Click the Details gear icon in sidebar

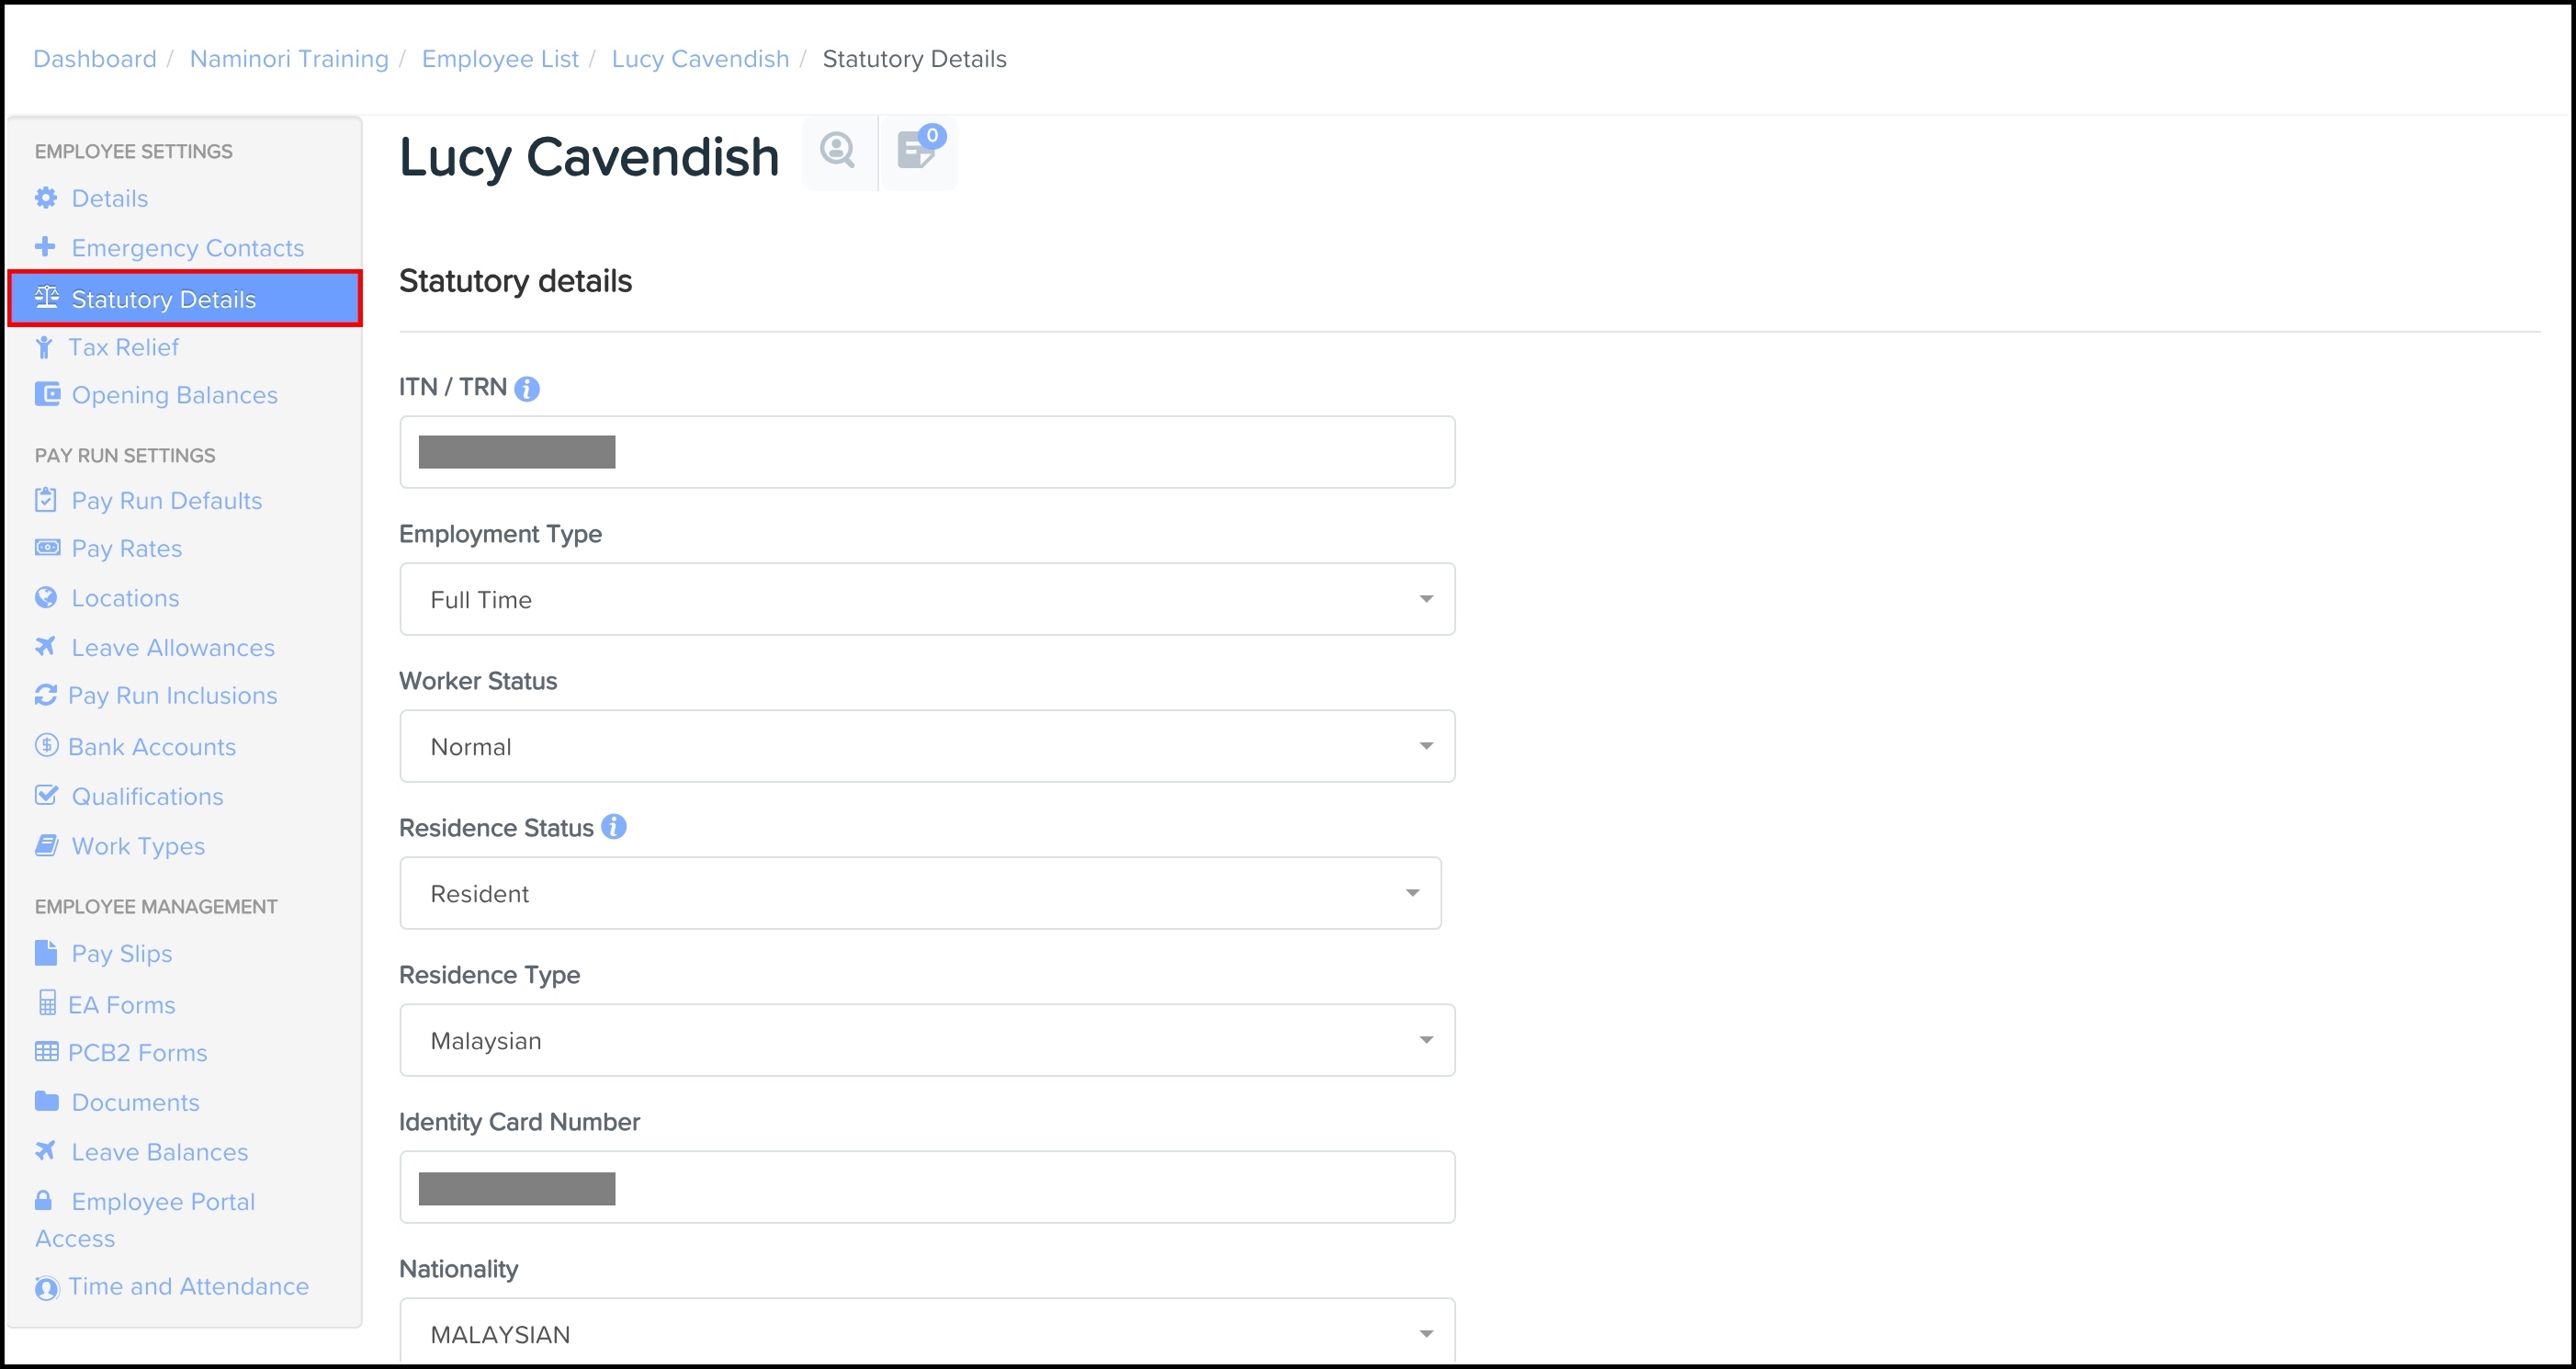[x=46, y=198]
